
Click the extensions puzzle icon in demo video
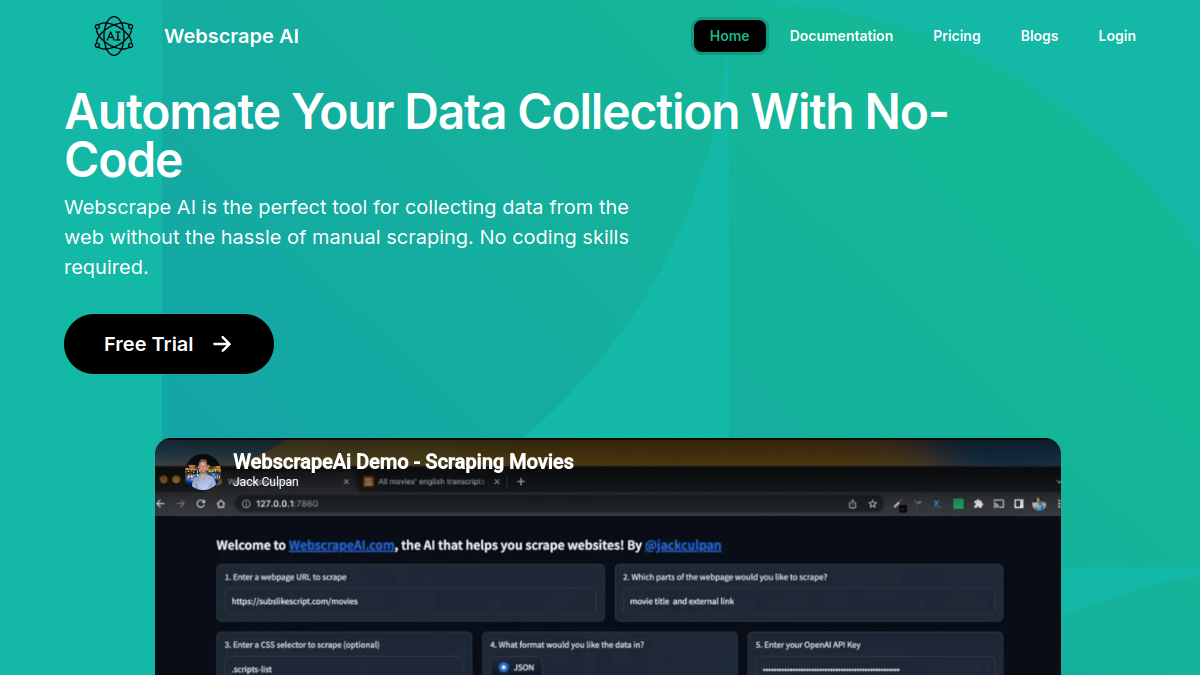point(979,504)
